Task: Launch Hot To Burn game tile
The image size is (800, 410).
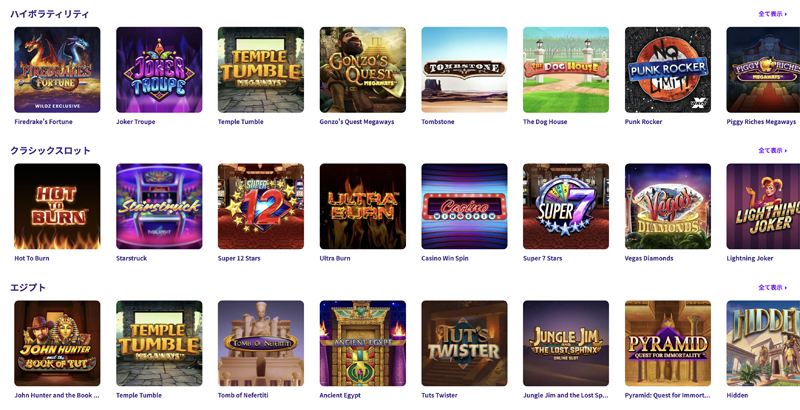Action: [x=57, y=207]
